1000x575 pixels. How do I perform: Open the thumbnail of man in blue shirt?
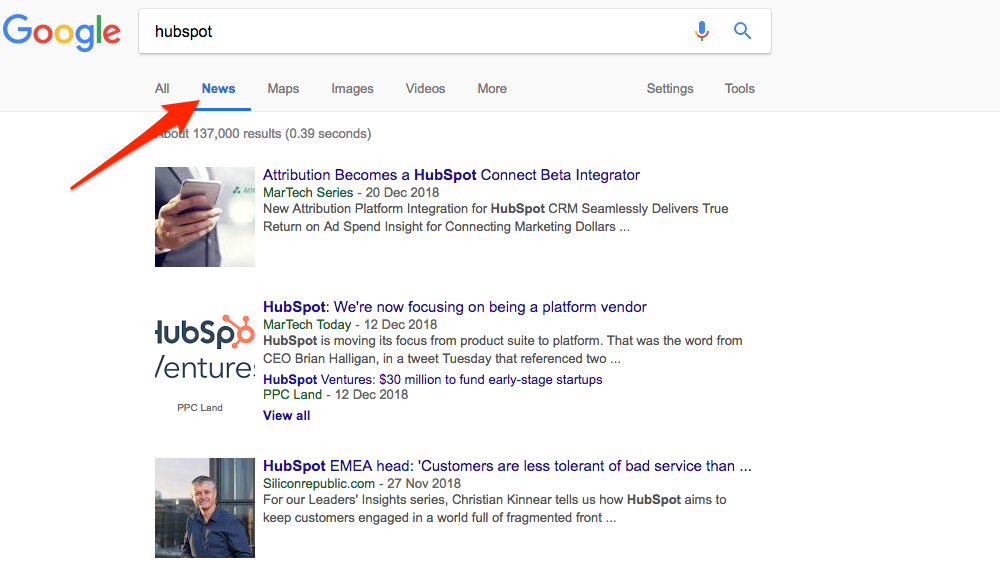click(x=205, y=507)
